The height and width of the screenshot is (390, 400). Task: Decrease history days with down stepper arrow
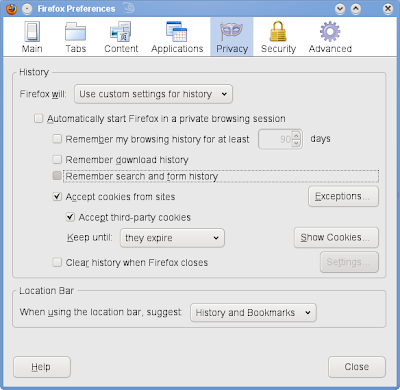(296, 143)
